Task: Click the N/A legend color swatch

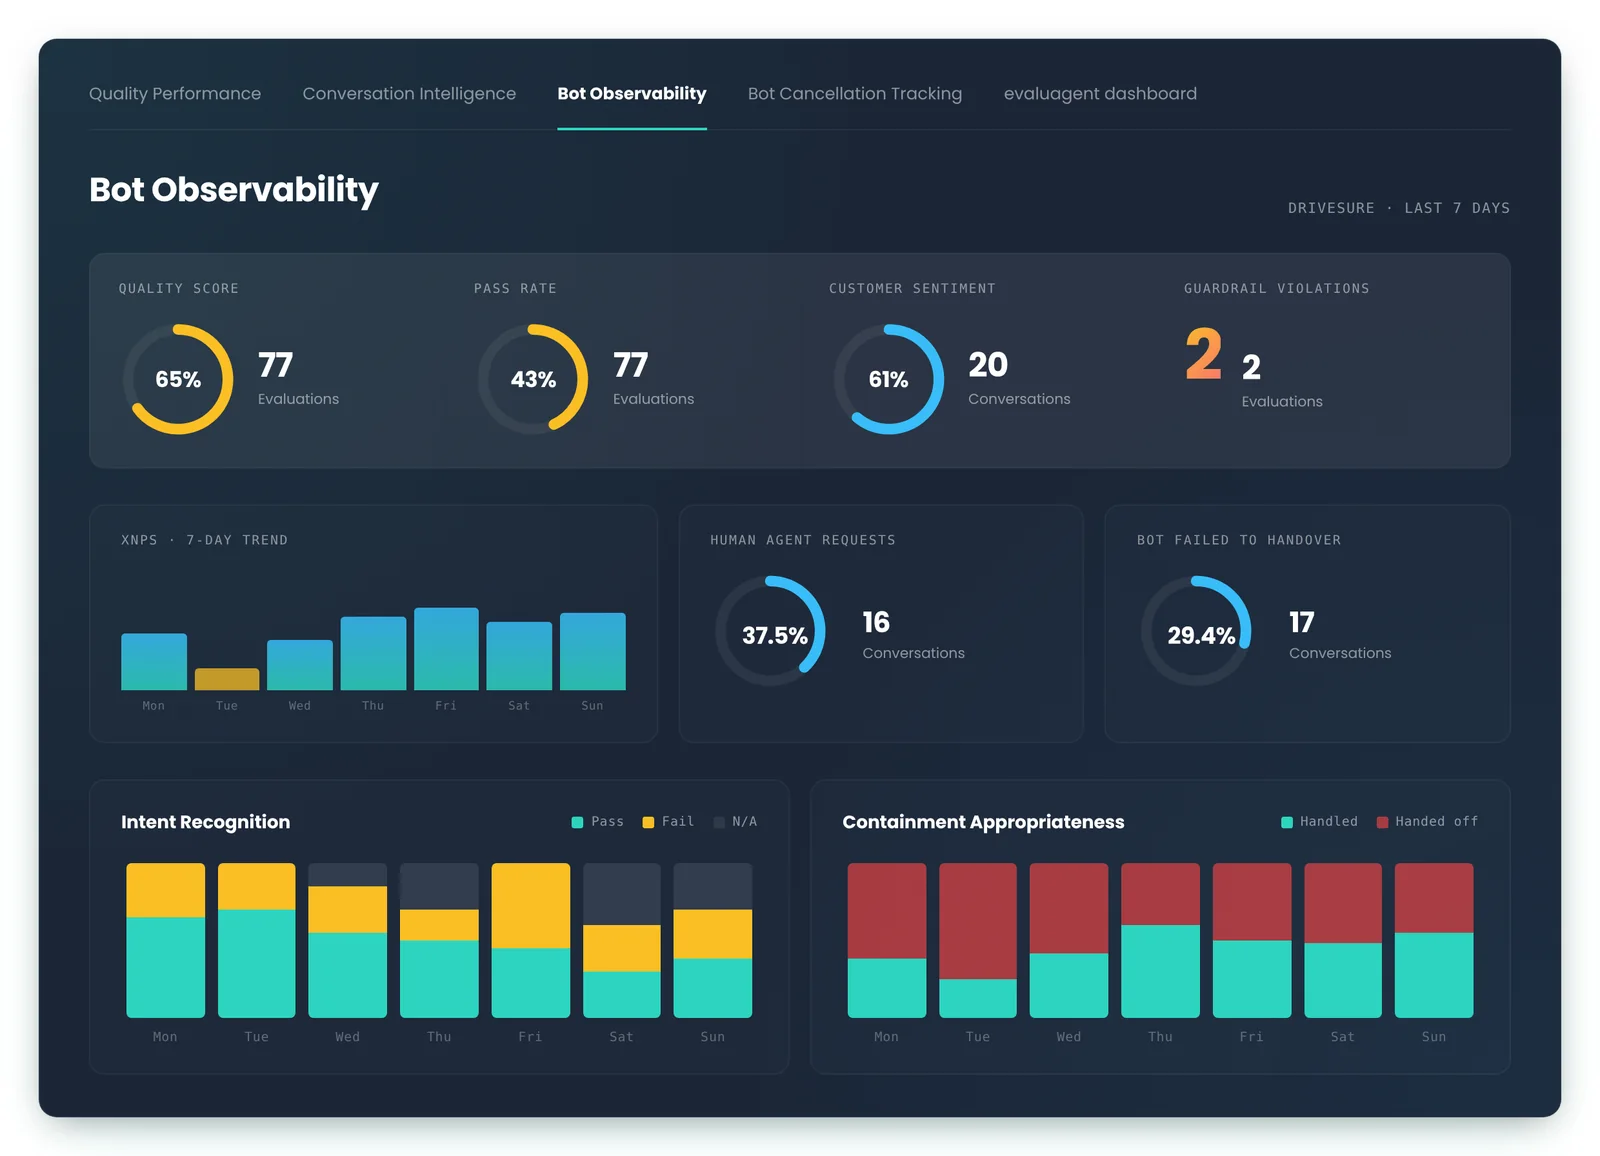Action: (719, 822)
